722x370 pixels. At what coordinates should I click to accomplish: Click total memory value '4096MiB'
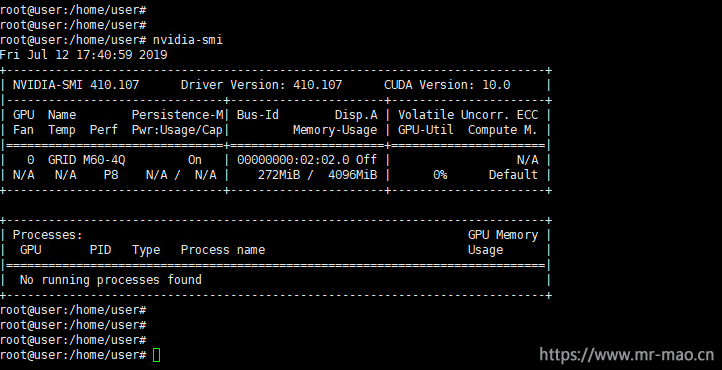[x=352, y=175]
